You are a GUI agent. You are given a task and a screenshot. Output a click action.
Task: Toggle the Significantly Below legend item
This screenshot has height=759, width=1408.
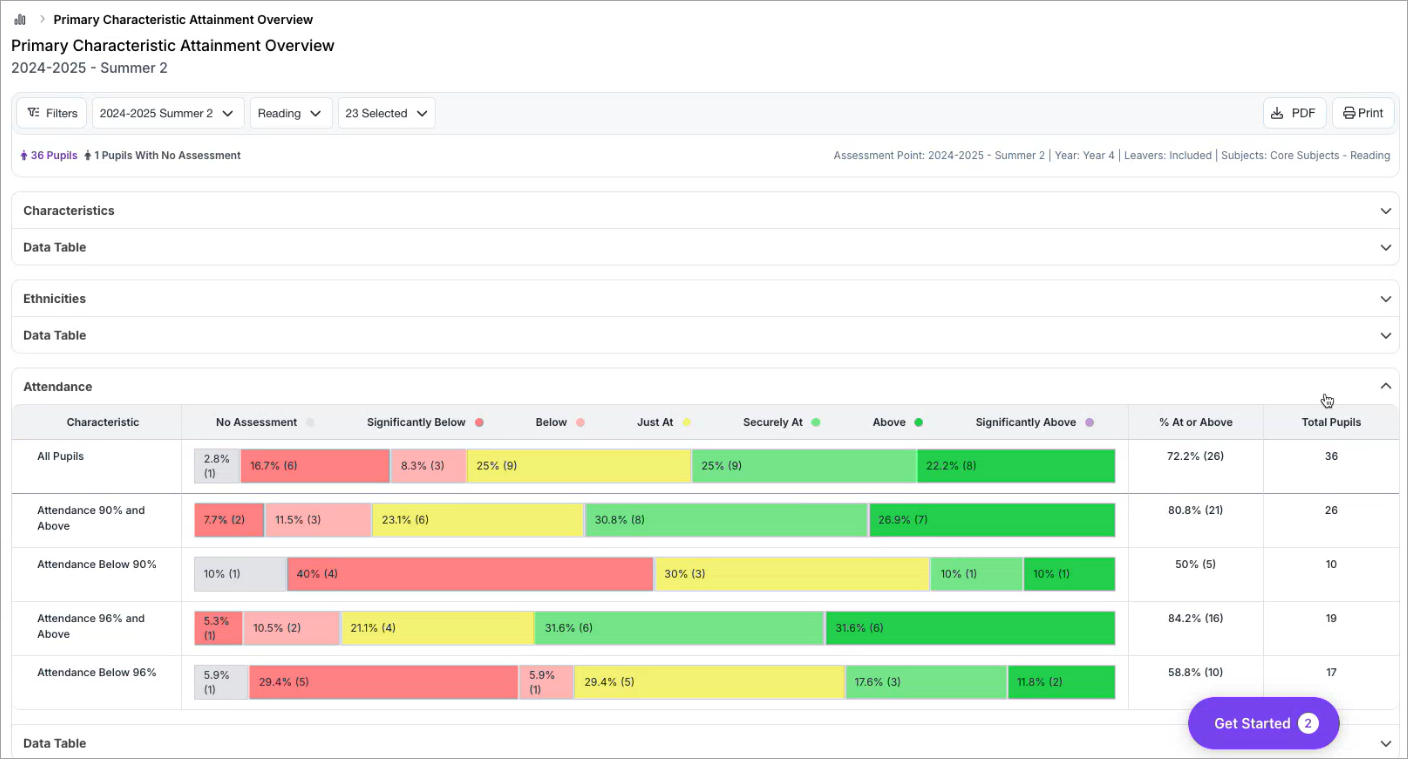point(425,422)
